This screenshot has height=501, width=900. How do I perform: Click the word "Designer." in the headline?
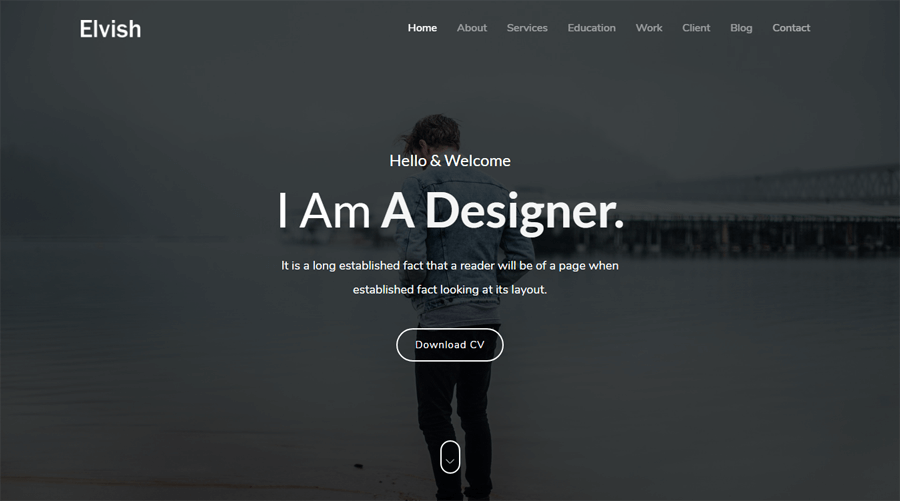tap(524, 212)
